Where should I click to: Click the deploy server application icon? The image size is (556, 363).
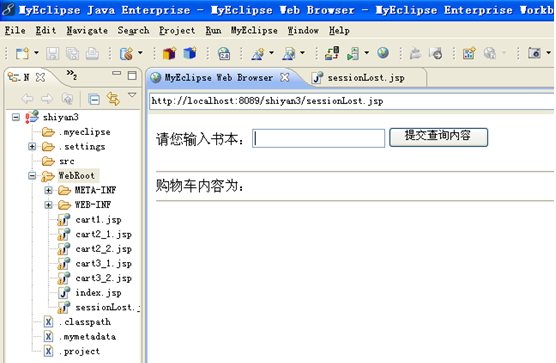point(332,54)
